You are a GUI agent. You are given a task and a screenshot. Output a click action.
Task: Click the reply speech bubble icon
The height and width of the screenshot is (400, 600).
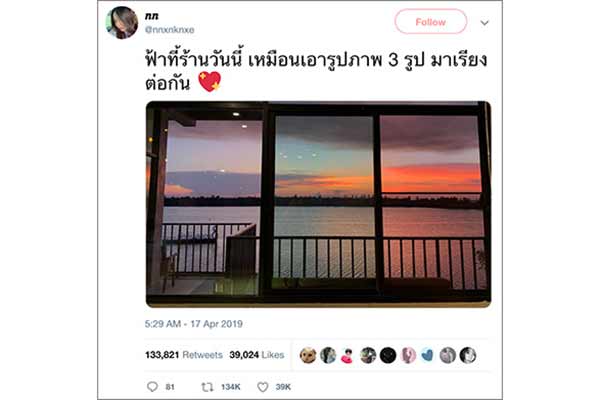click(x=152, y=387)
